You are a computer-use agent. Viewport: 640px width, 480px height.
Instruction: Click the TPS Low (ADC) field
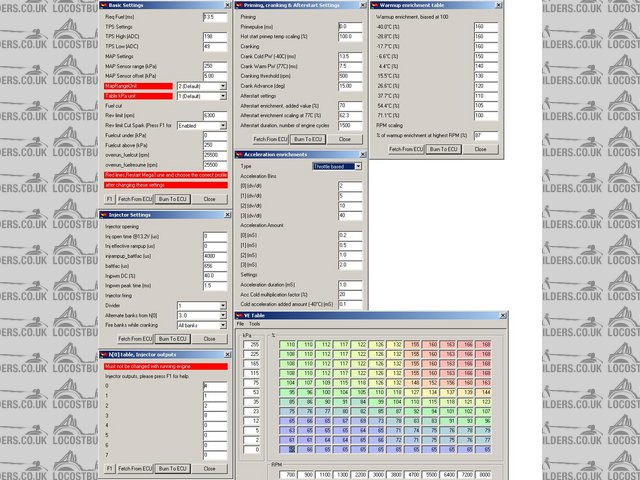tap(215, 47)
